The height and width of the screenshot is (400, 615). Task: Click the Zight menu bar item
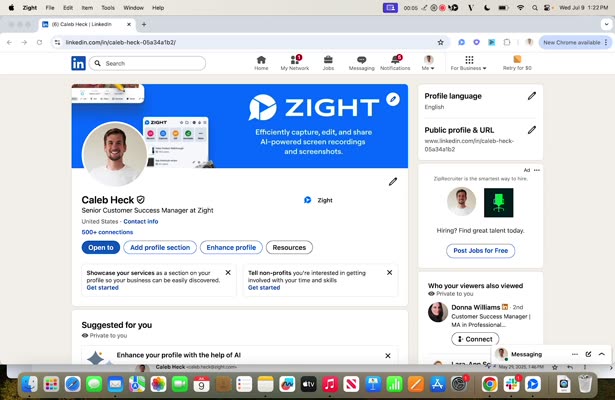(x=29, y=8)
